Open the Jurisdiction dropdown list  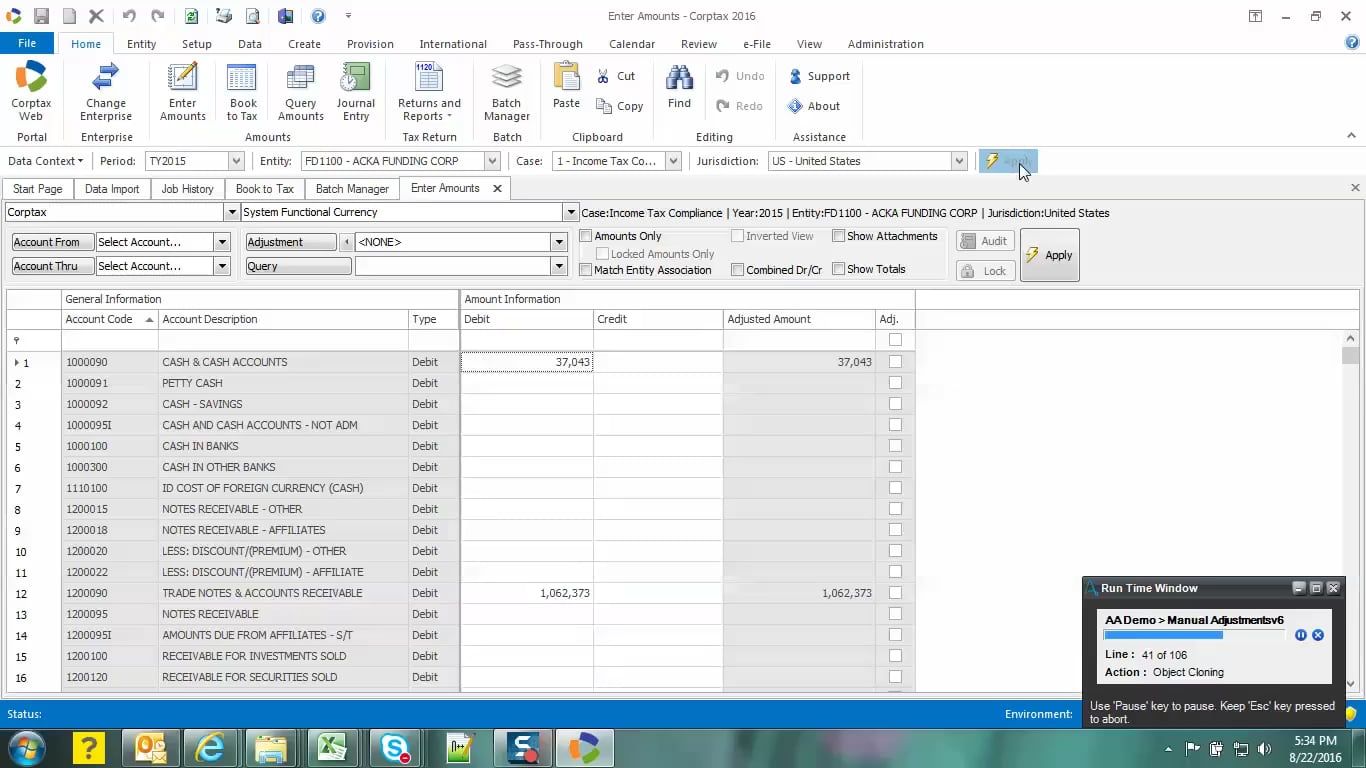959,161
